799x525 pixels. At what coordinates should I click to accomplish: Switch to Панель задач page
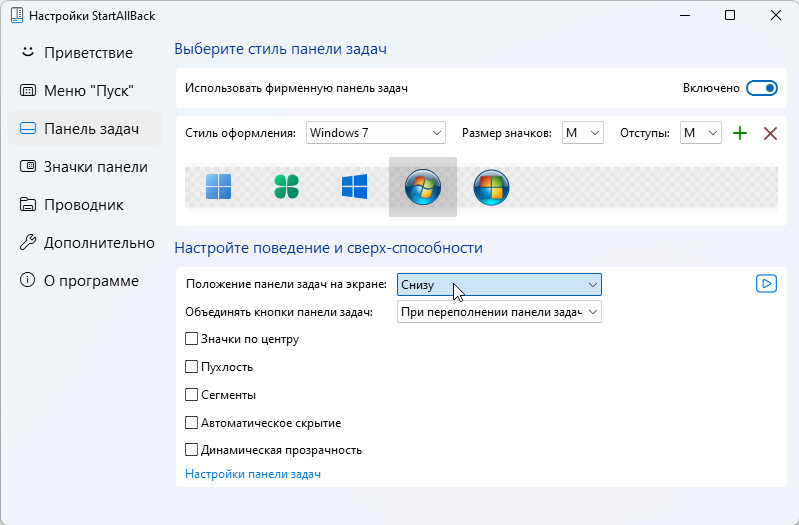[85, 128]
